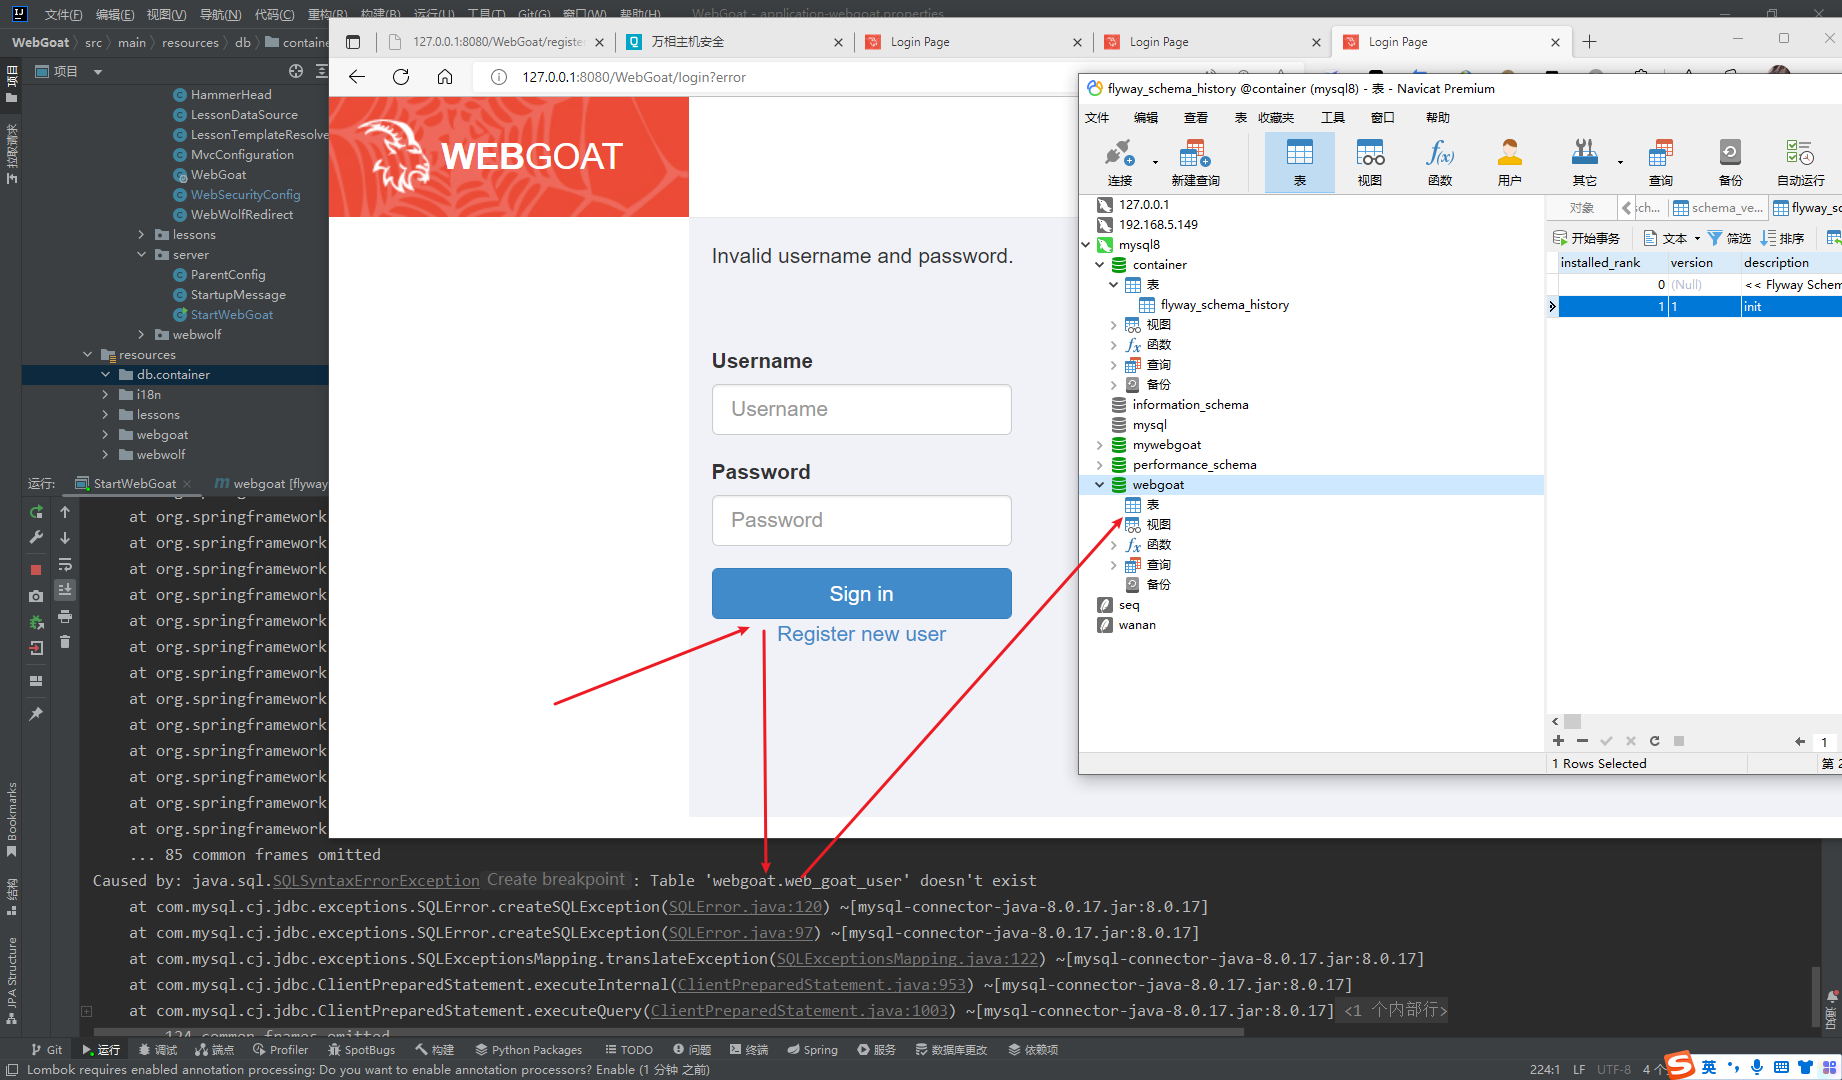This screenshot has height=1080, width=1842.
Task: Expand the mywebgoat database node
Action: 1100,445
